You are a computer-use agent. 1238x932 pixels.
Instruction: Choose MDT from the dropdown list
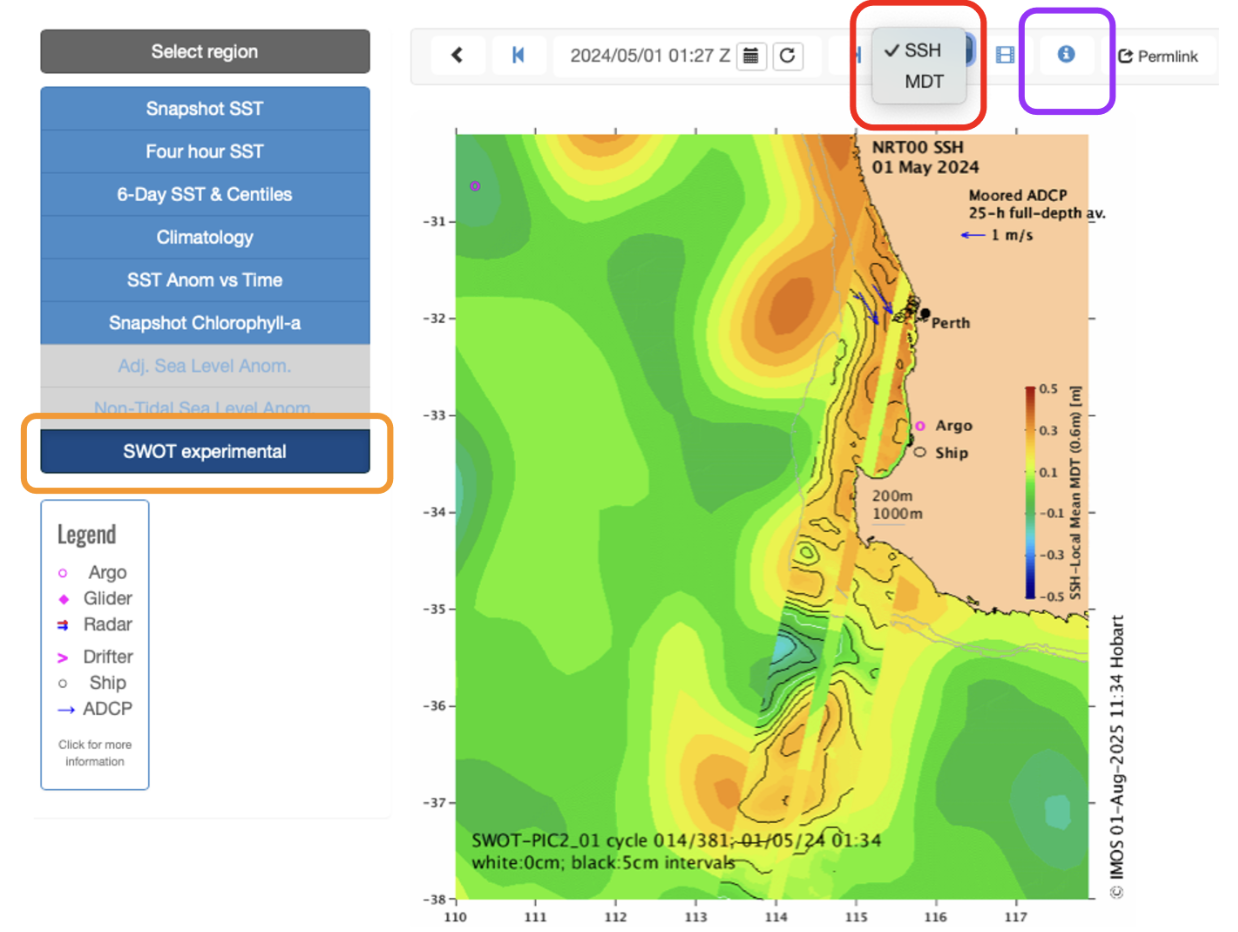tap(923, 82)
